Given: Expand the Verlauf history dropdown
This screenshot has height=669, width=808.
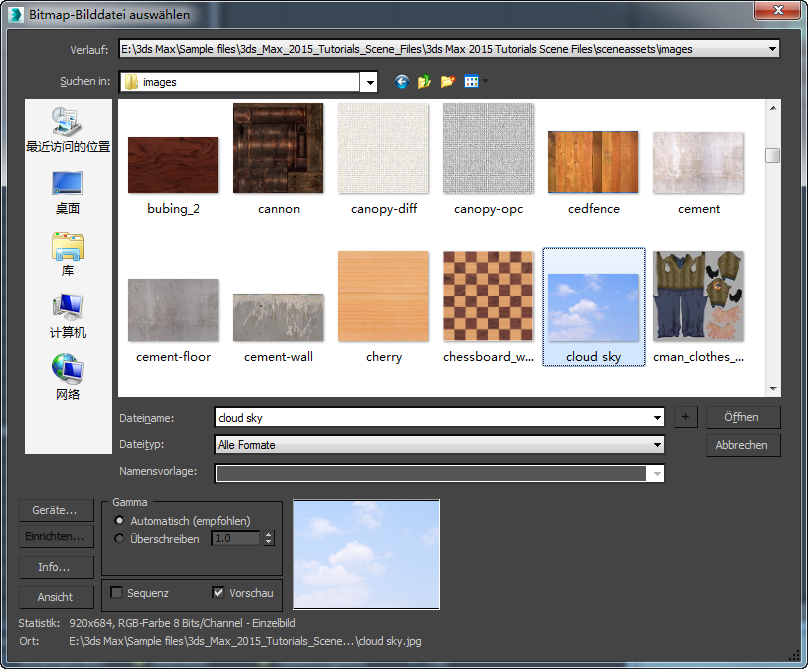Looking at the screenshot, I should [x=772, y=48].
